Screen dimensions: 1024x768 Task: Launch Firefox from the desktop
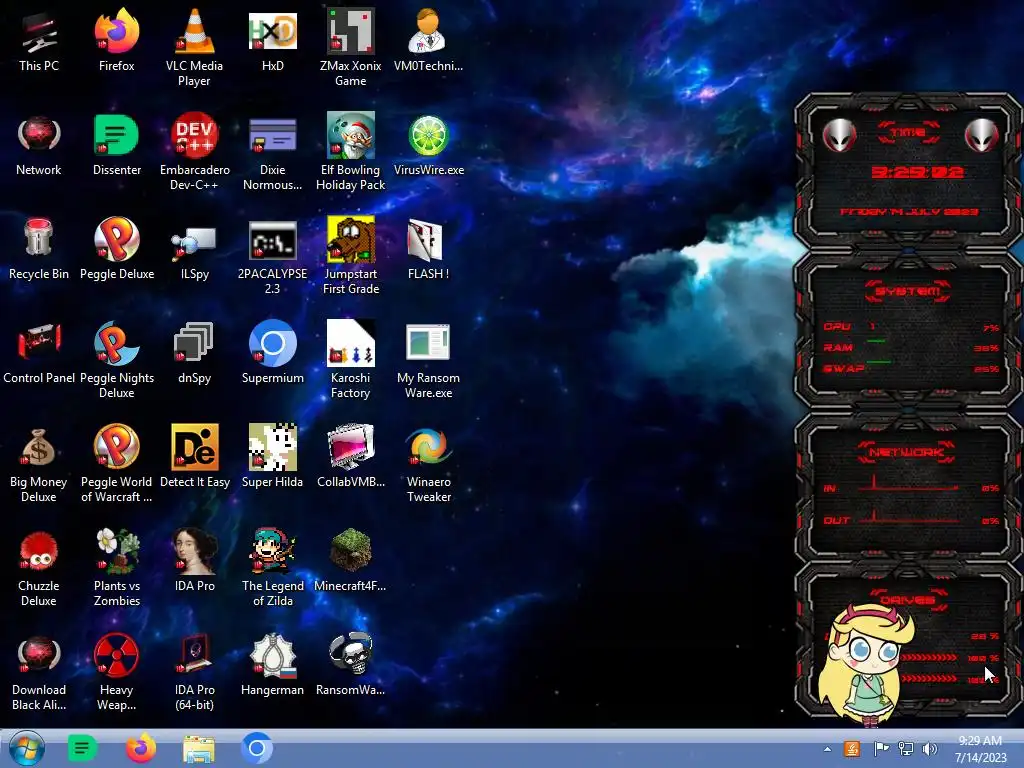(116, 31)
